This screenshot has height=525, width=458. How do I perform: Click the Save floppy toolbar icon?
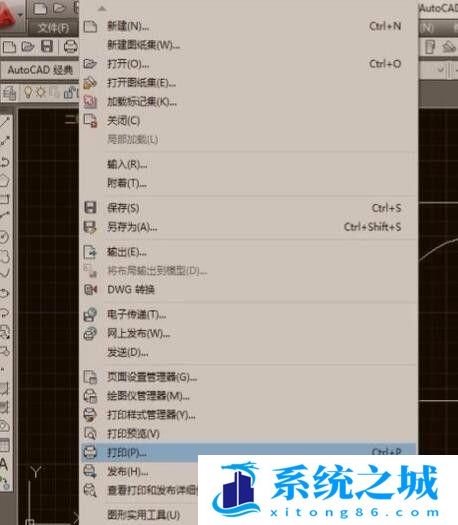[x=47, y=46]
